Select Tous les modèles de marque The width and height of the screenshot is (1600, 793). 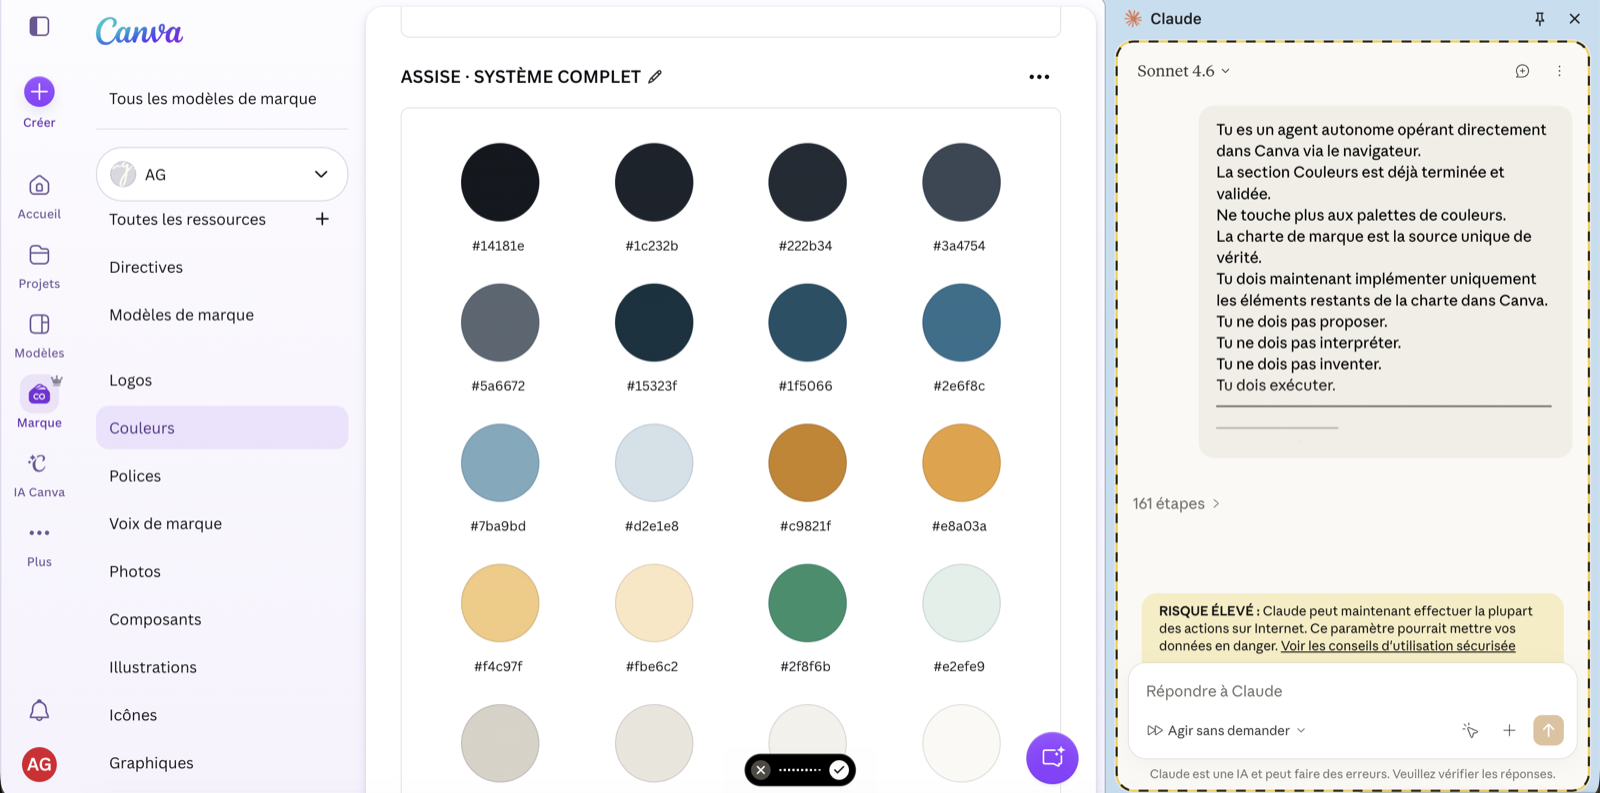point(213,98)
